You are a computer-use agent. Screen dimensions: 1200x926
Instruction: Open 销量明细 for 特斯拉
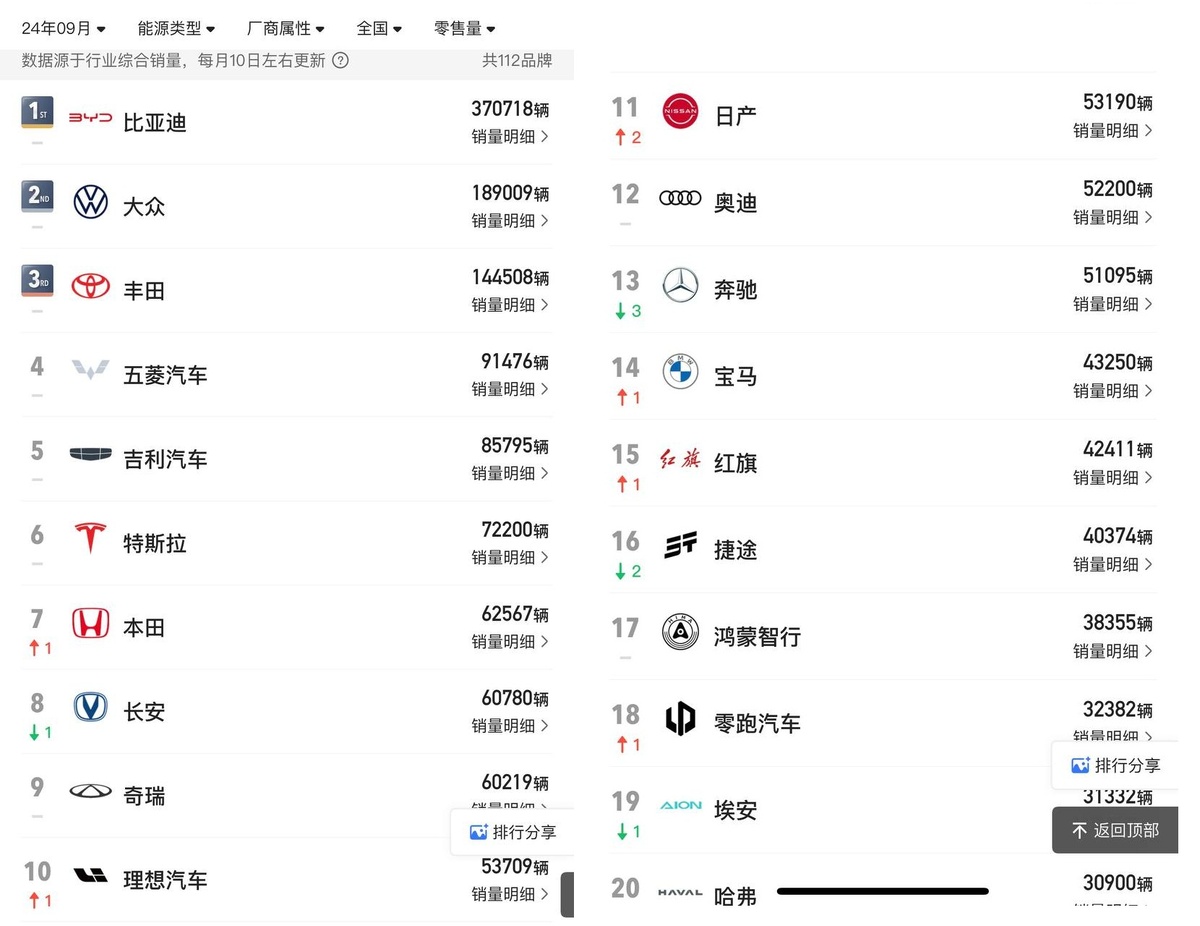click(510, 557)
